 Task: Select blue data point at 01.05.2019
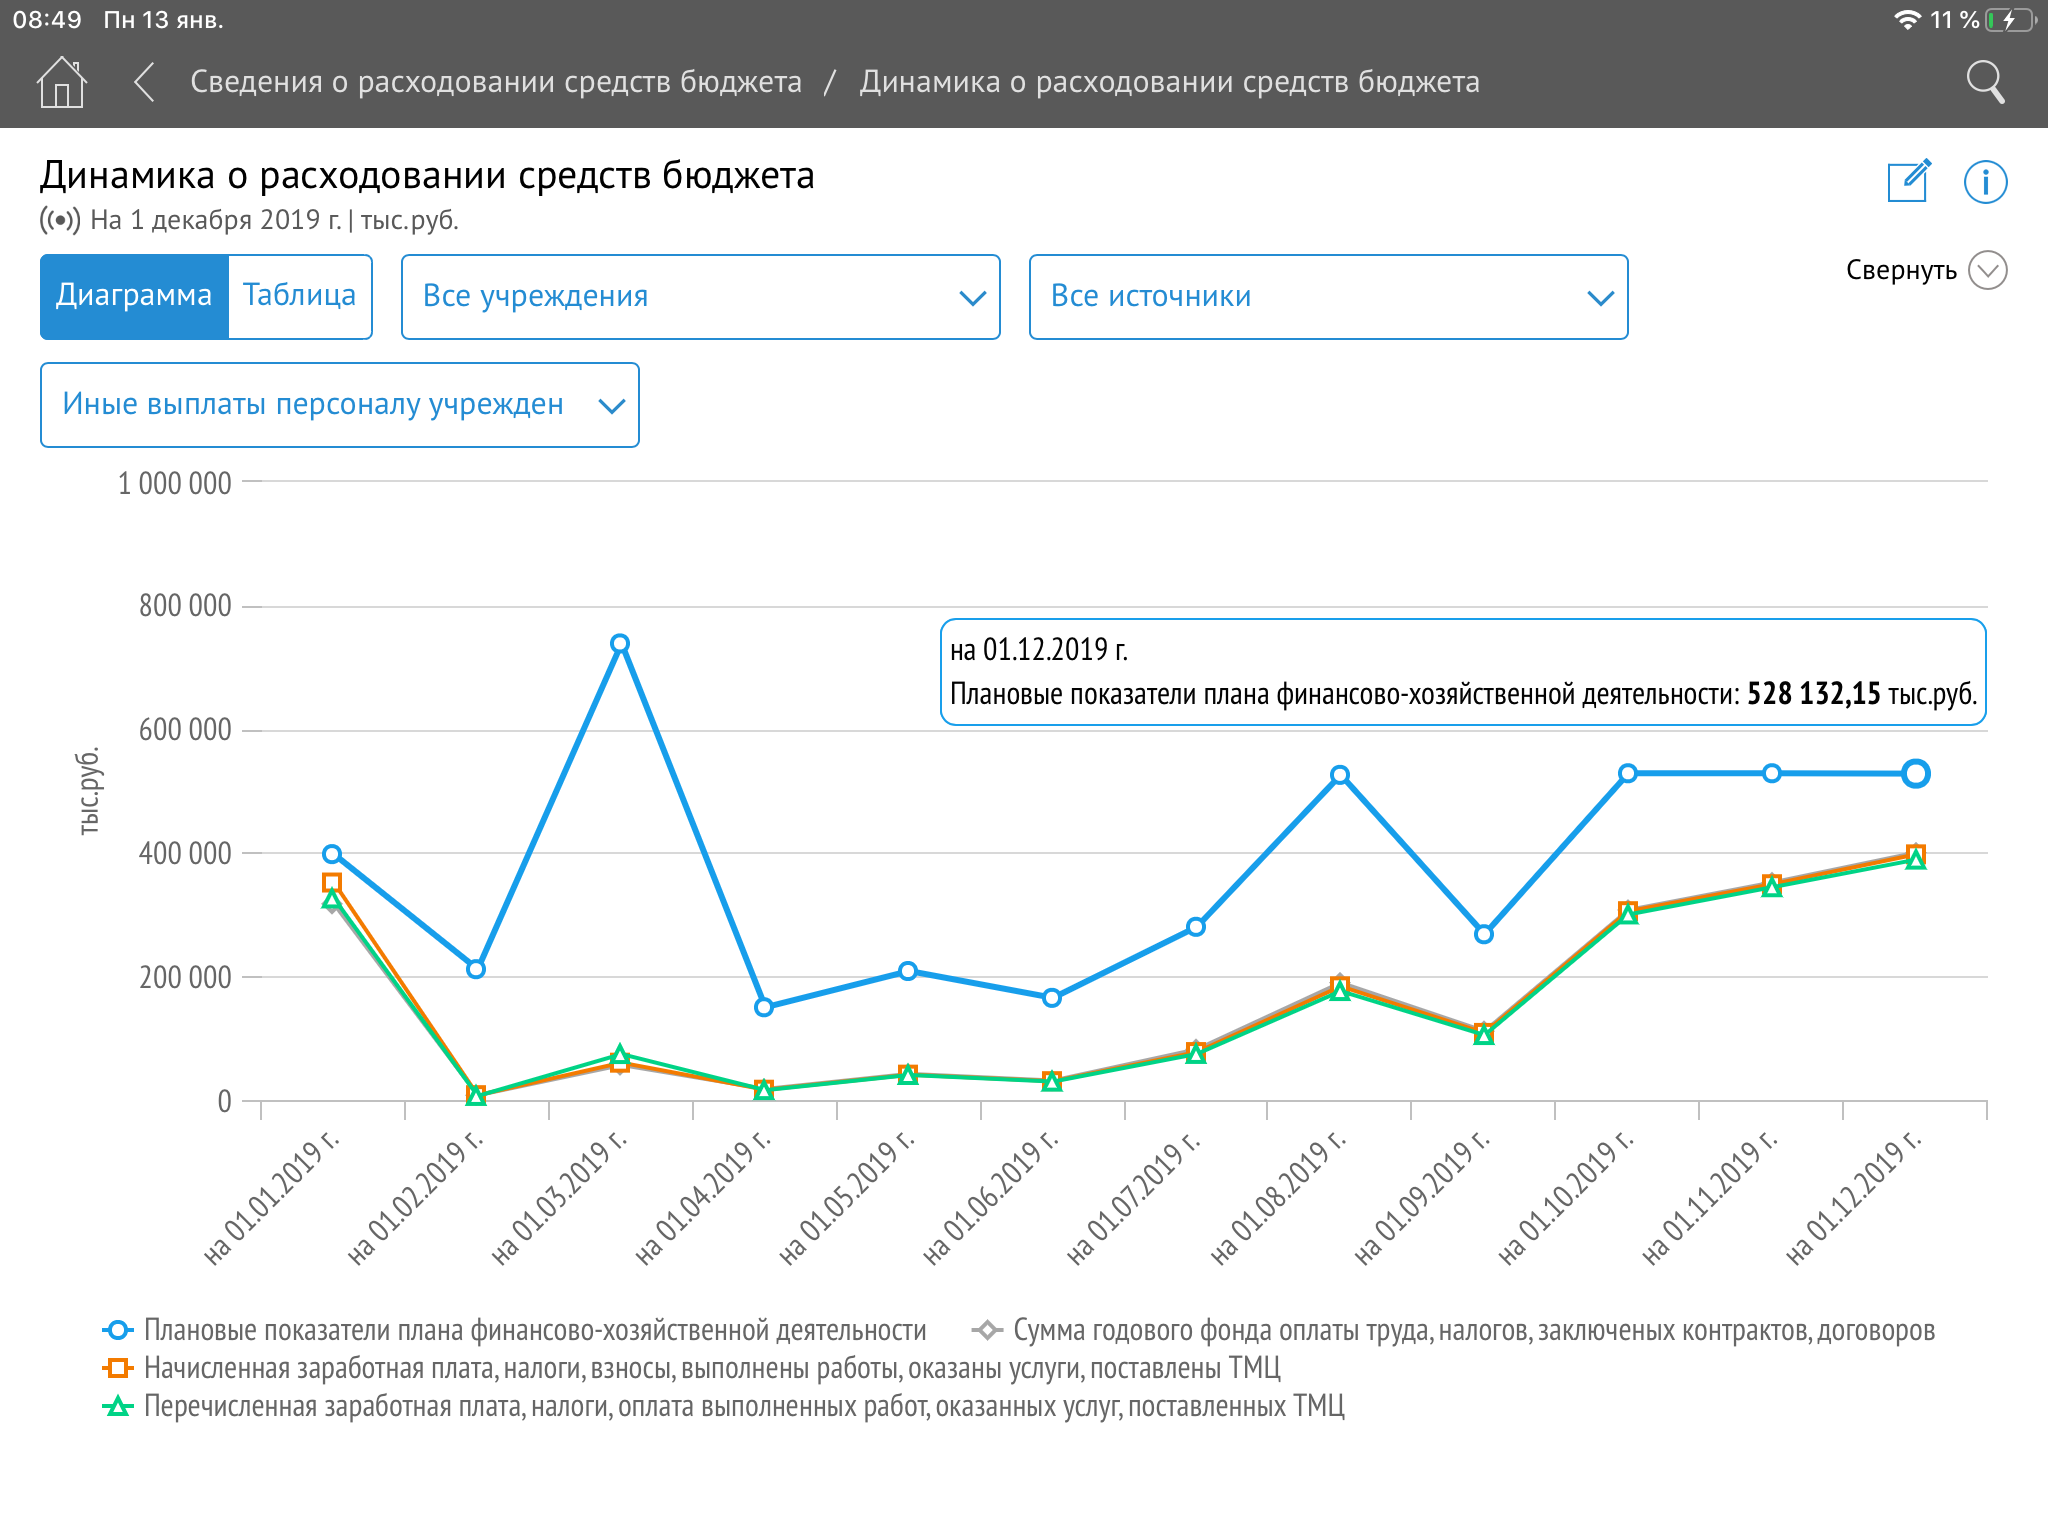[x=908, y=971]
